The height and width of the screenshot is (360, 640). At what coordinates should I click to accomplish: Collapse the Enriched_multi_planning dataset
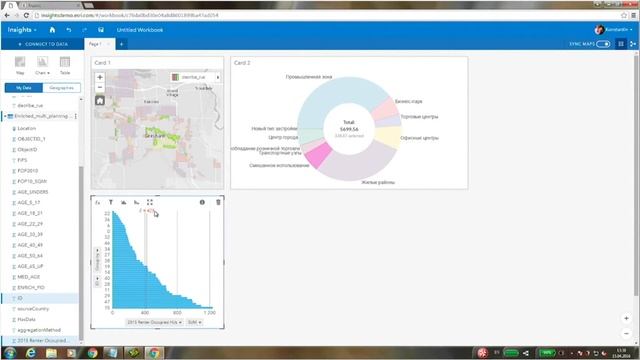pos(5,116)
